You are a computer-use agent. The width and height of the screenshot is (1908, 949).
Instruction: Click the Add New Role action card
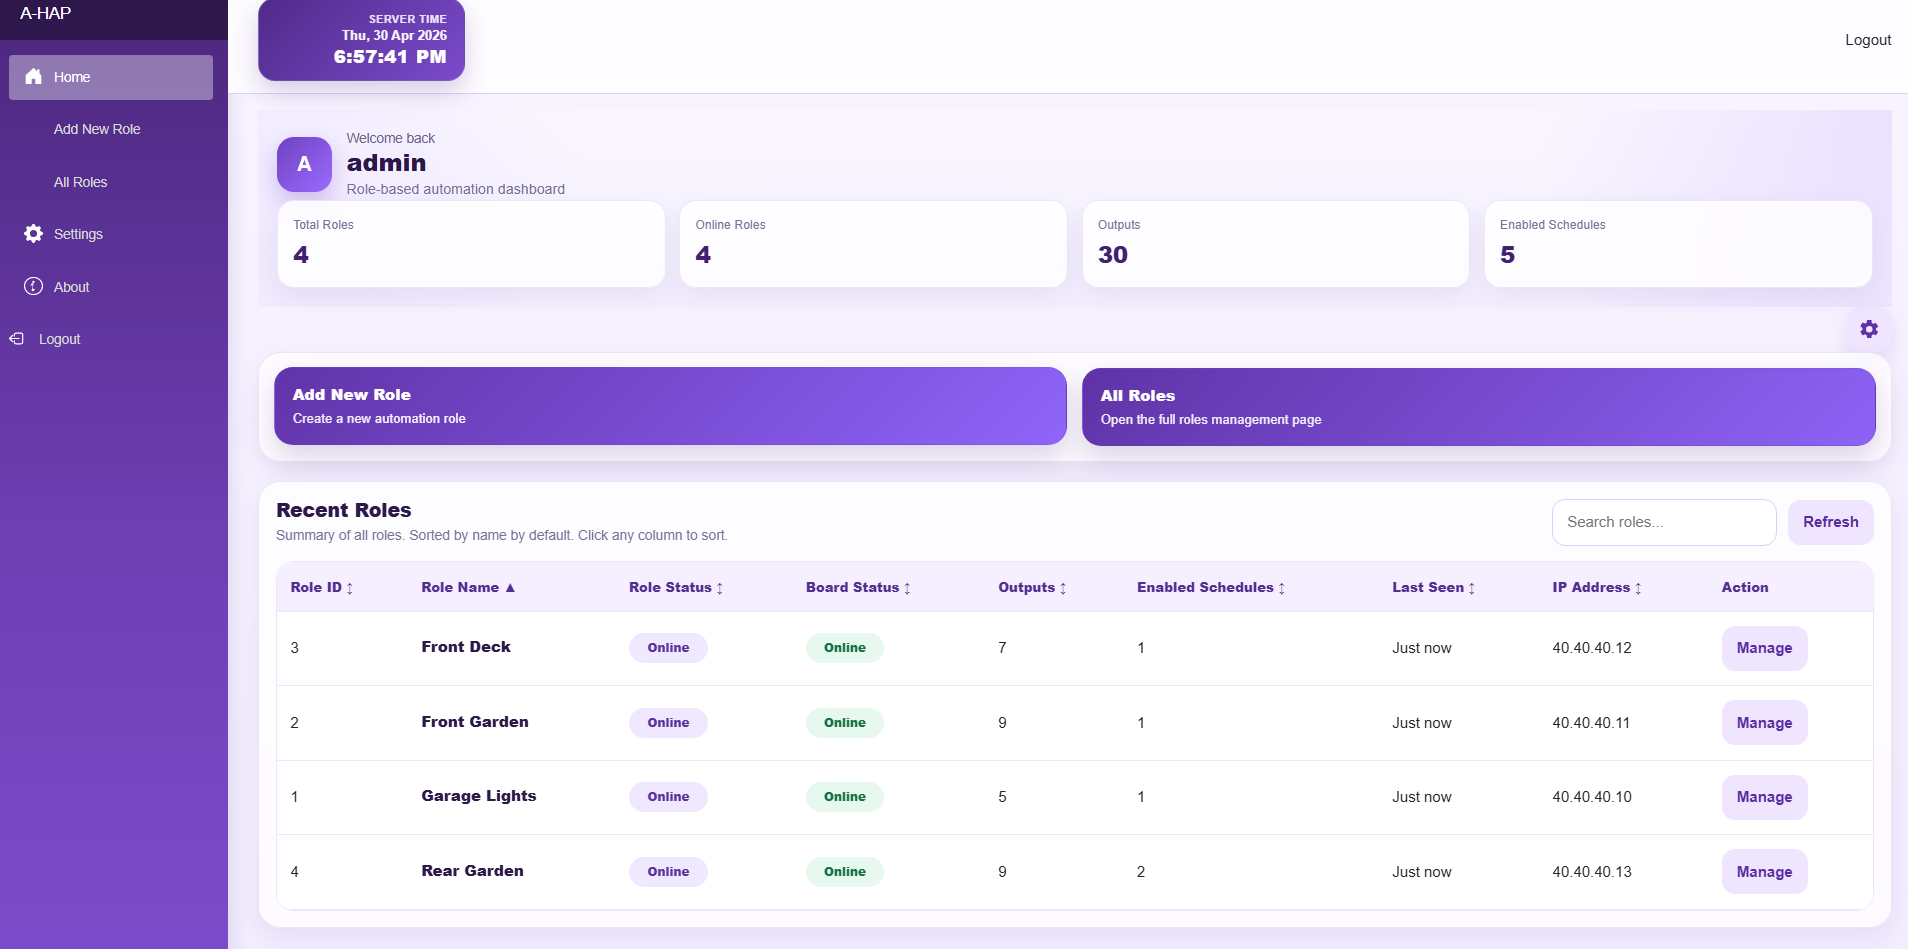670,406
